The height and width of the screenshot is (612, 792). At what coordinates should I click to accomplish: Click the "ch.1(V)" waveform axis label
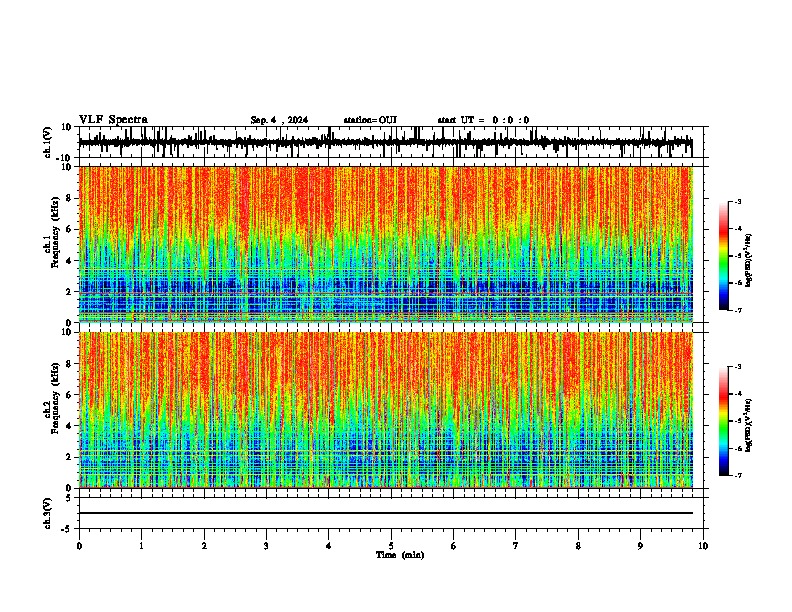point(48,142)
